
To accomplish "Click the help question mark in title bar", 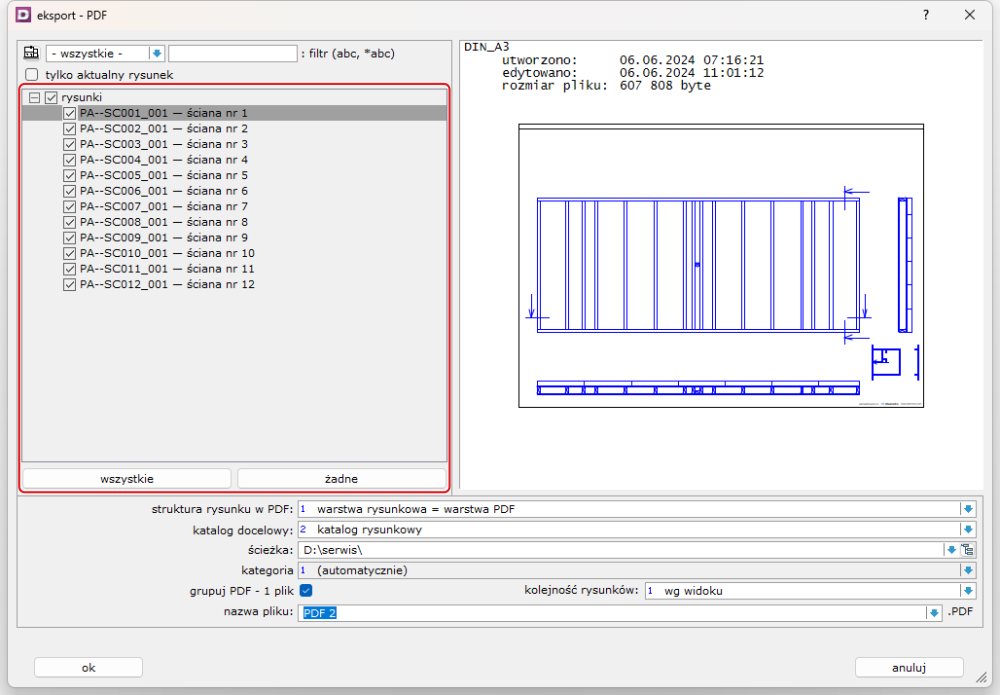I will (x=925, y=15).
